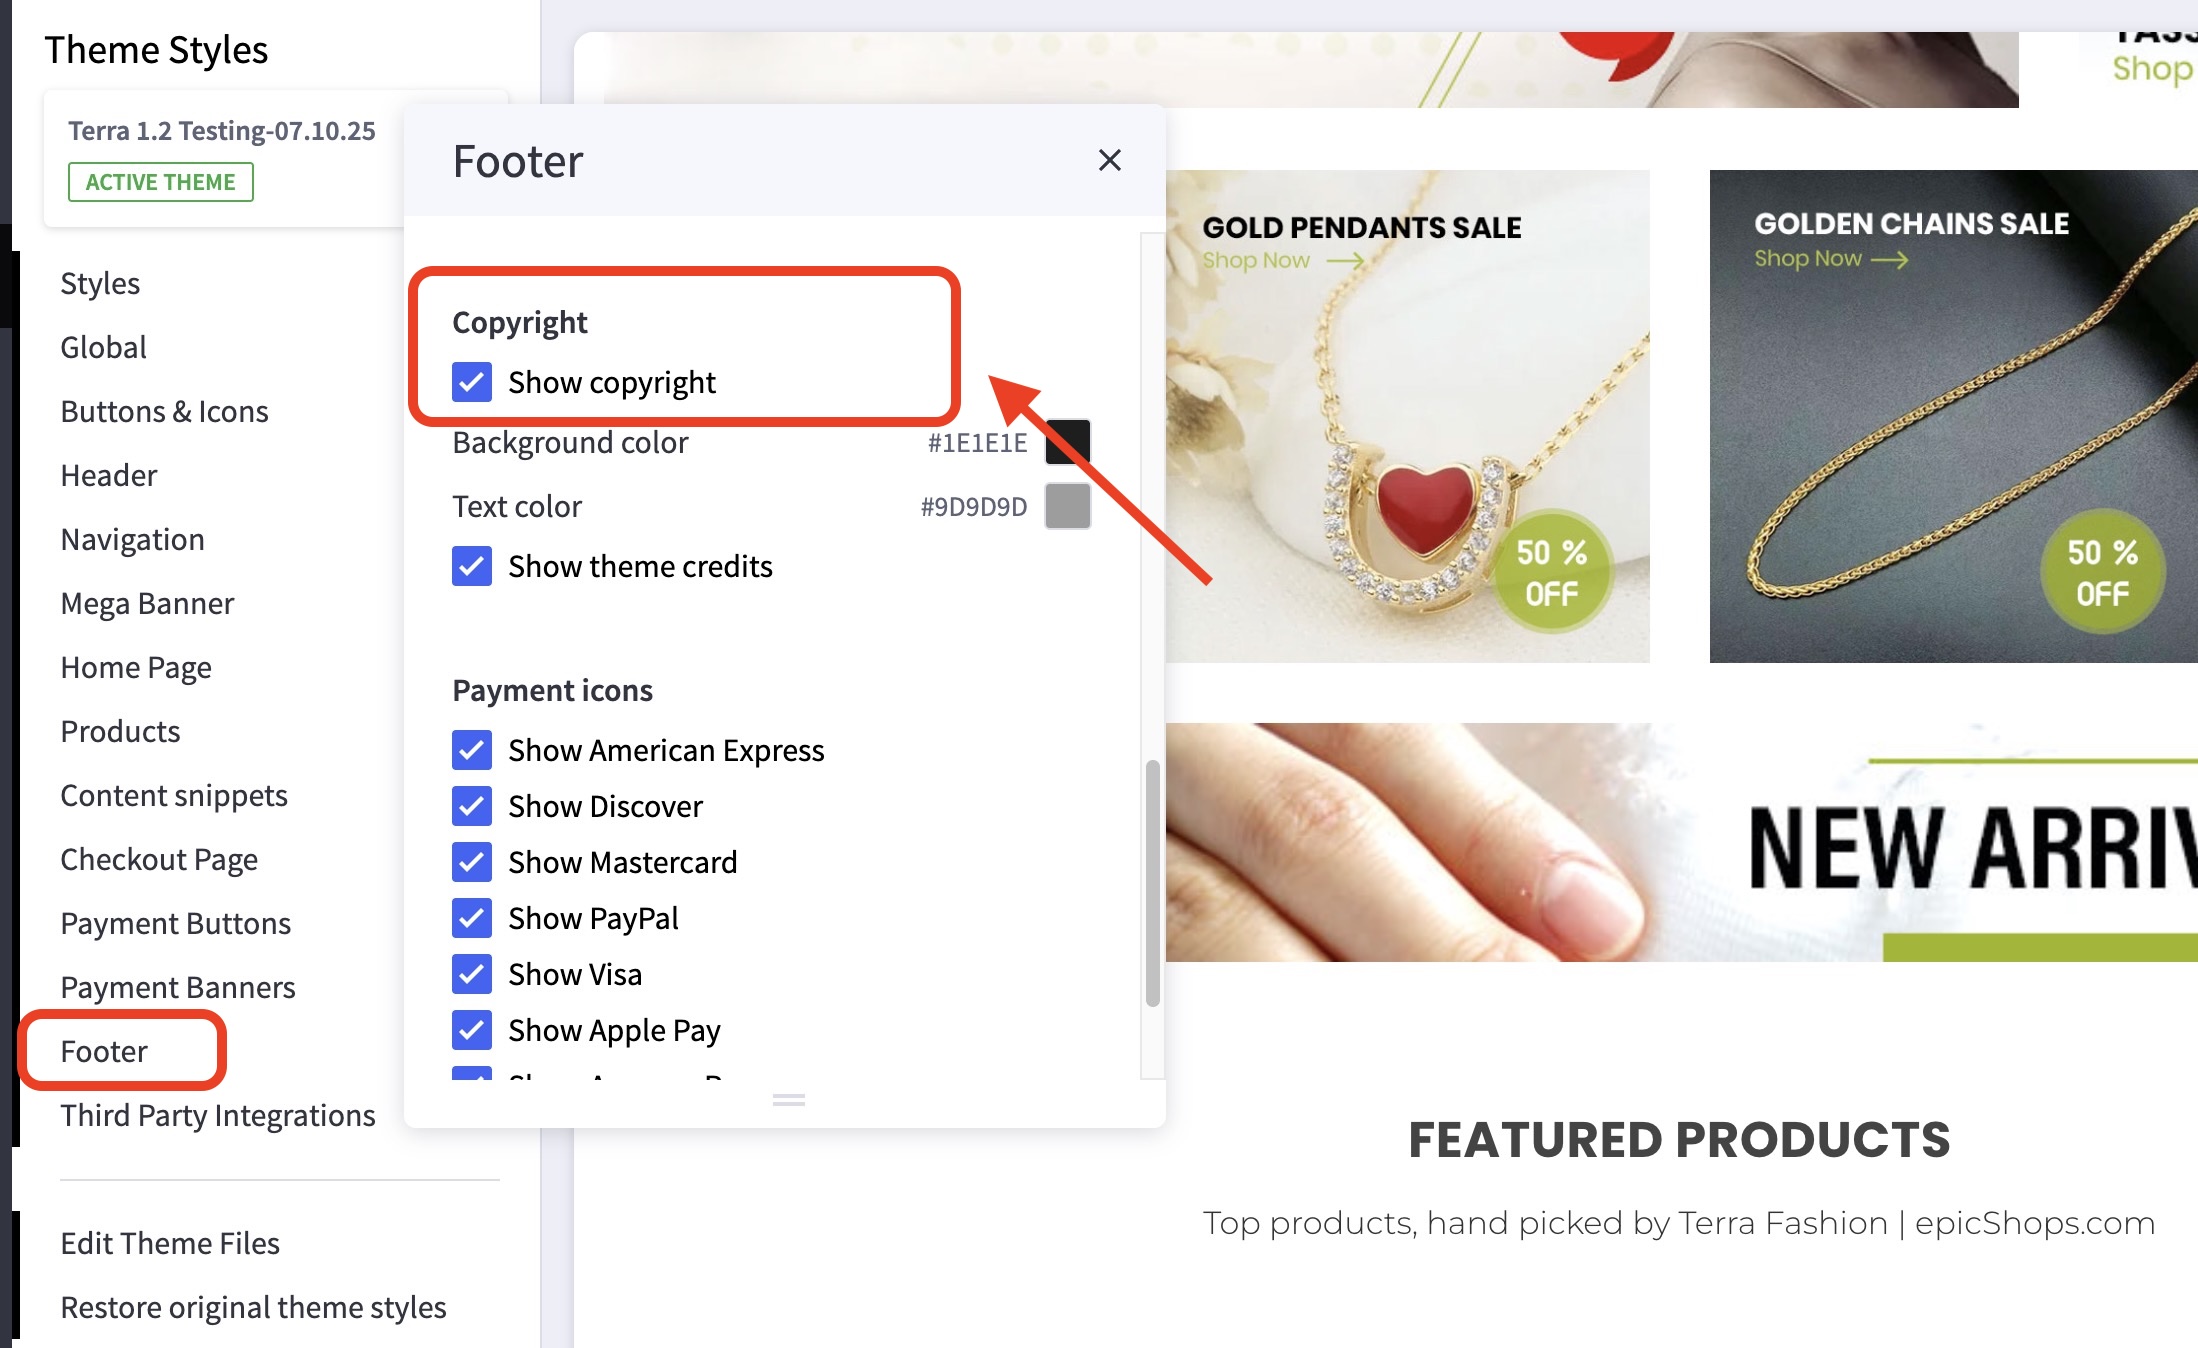Toggle the Show Discover checkbox

[x=472, y=806]
